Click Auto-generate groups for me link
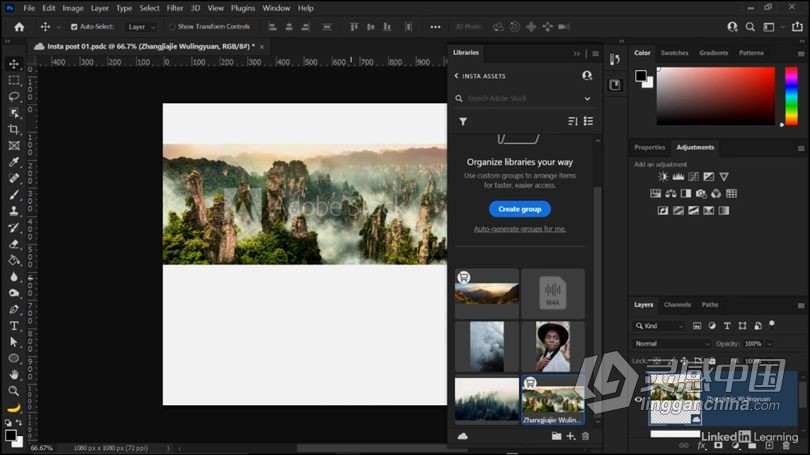This screenshot has width=810, height=455. coord(519,229)
